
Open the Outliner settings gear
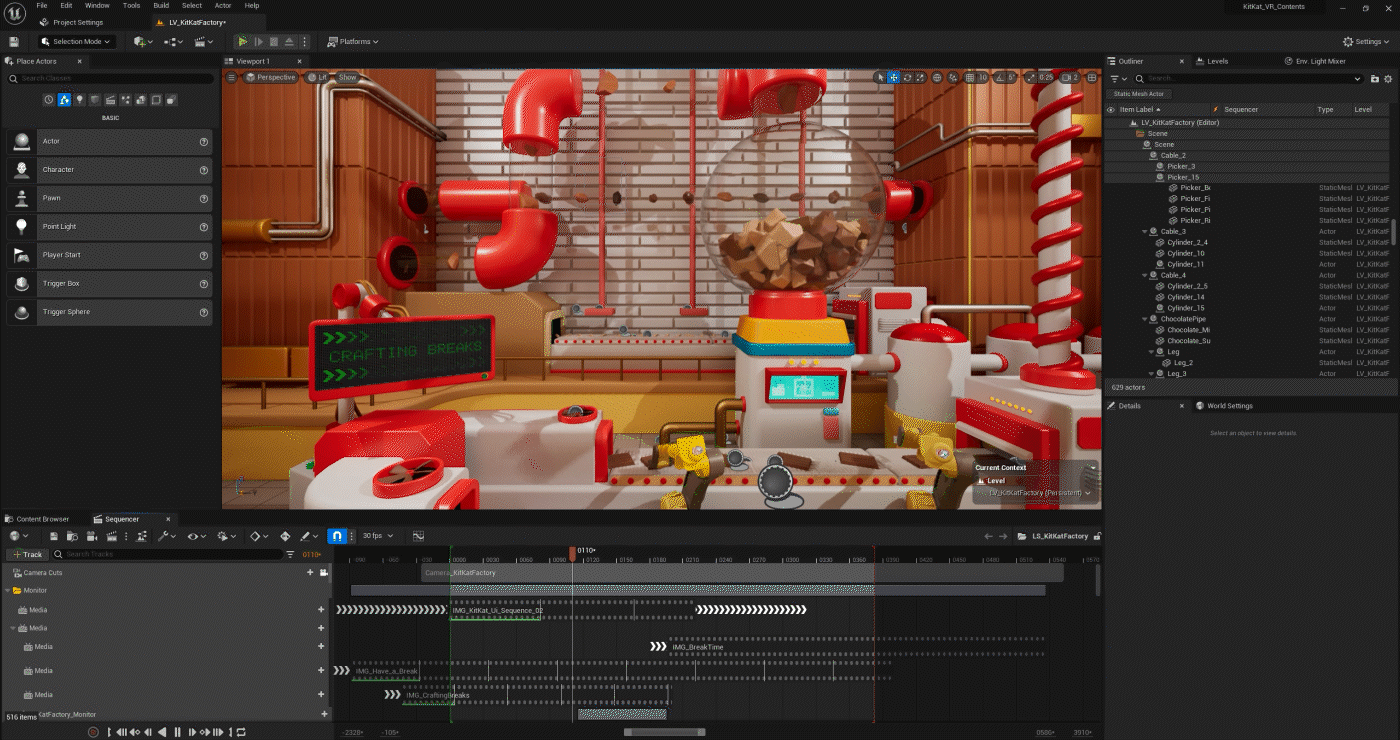1389,78
